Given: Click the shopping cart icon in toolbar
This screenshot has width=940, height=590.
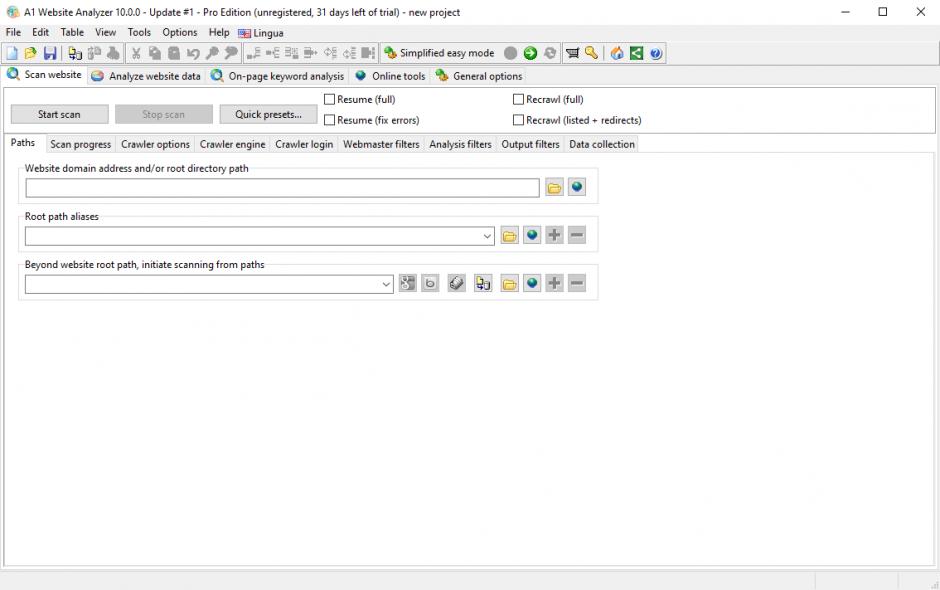Looking at the screenshot, I should coord(573,53).
